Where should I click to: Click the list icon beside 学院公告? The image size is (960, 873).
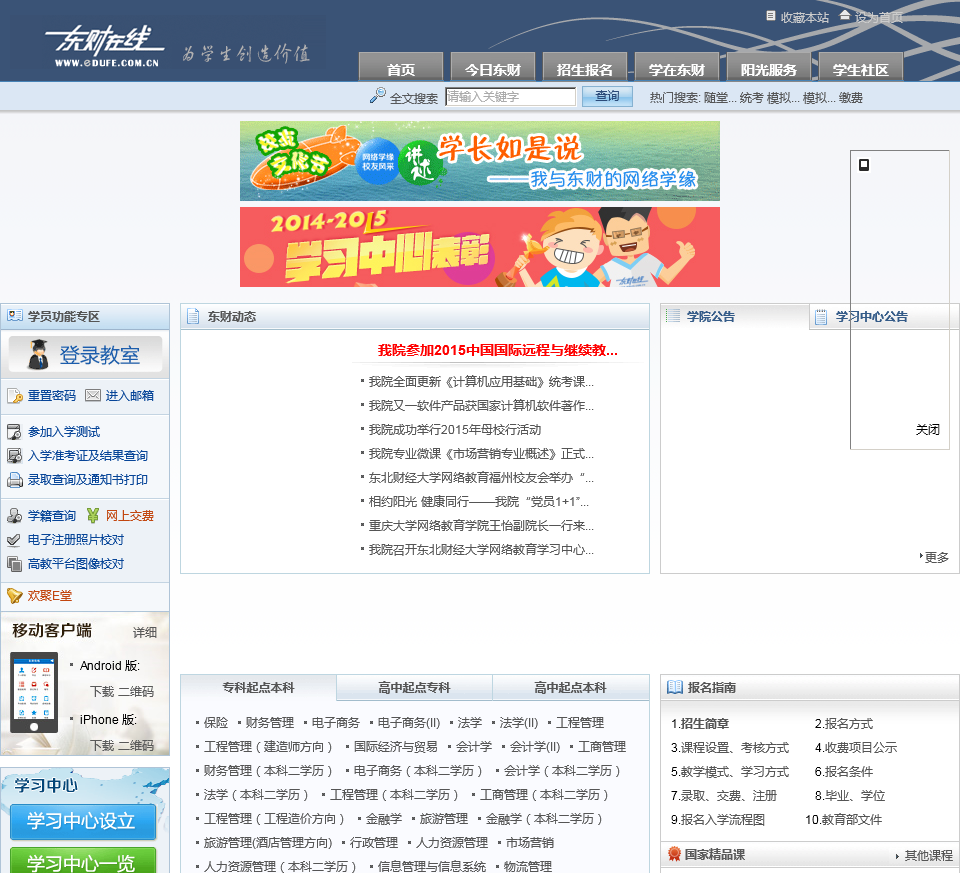(x=673, y=316)
